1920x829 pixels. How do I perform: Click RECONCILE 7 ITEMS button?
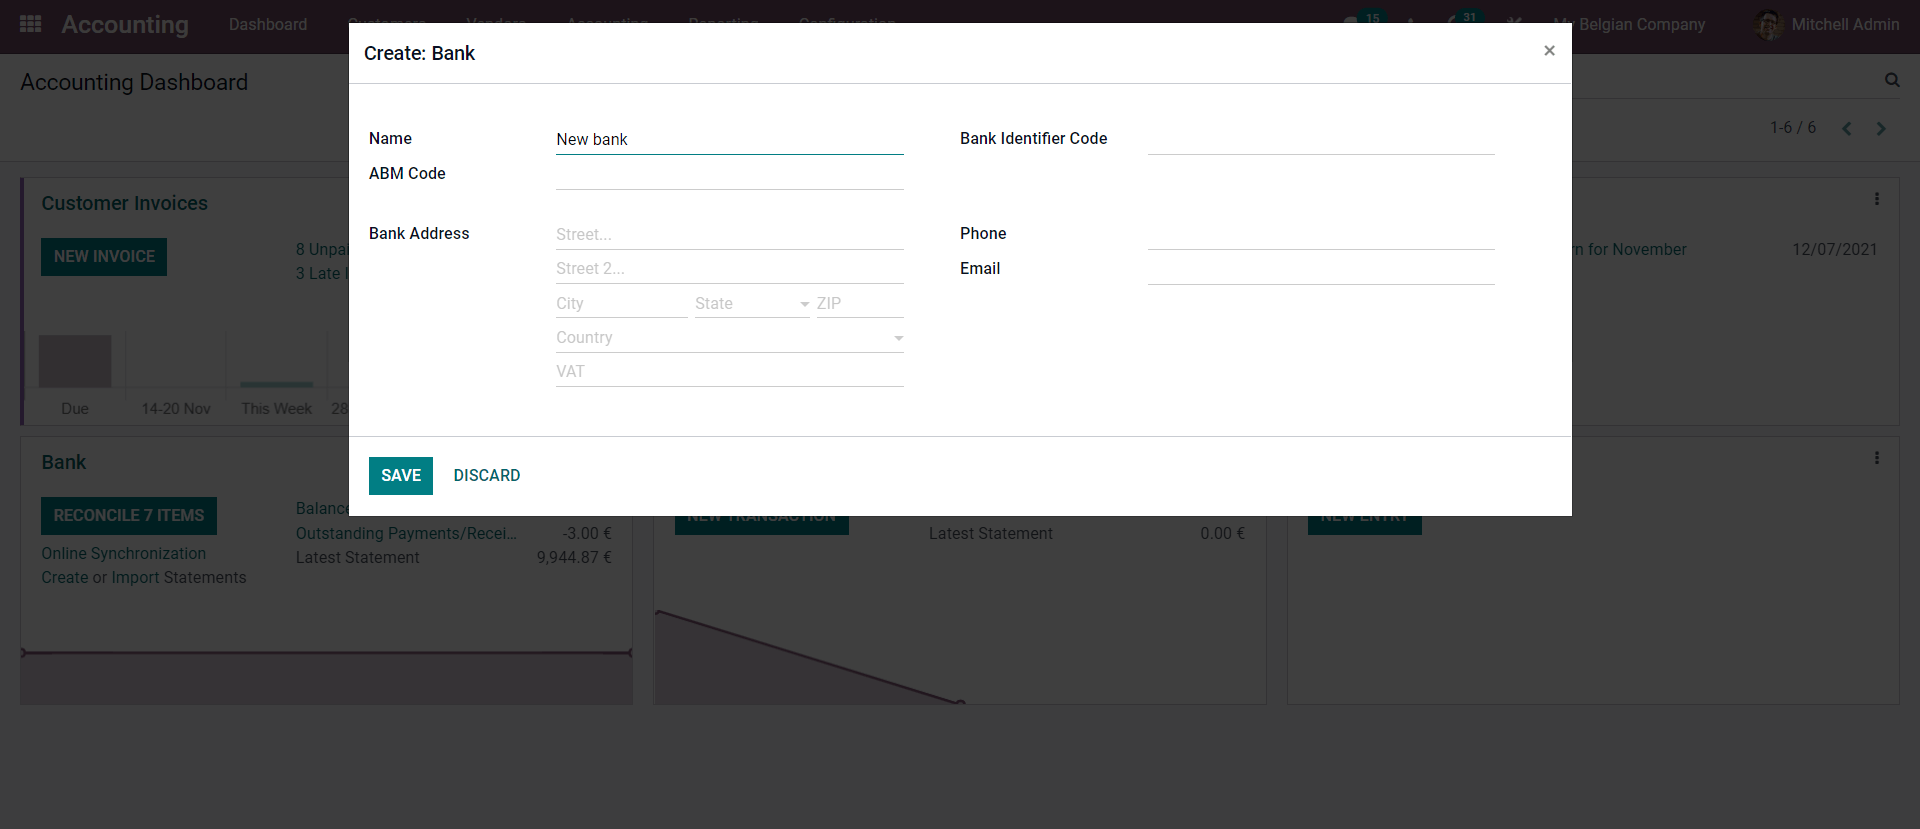(129, 516)
